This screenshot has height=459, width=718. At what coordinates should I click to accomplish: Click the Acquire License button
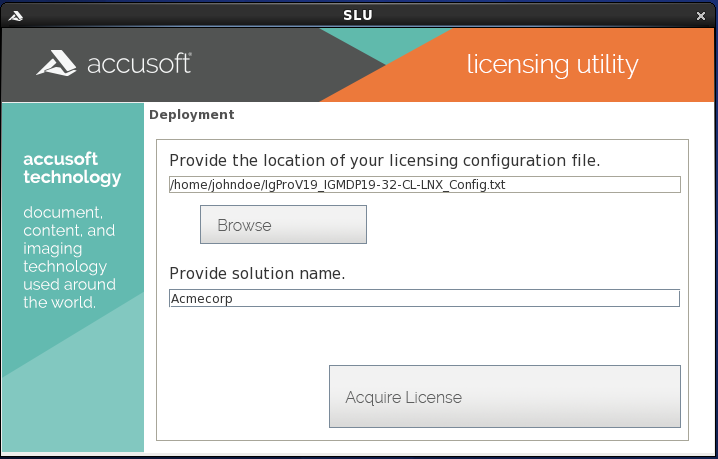click(x=504, y=397)
